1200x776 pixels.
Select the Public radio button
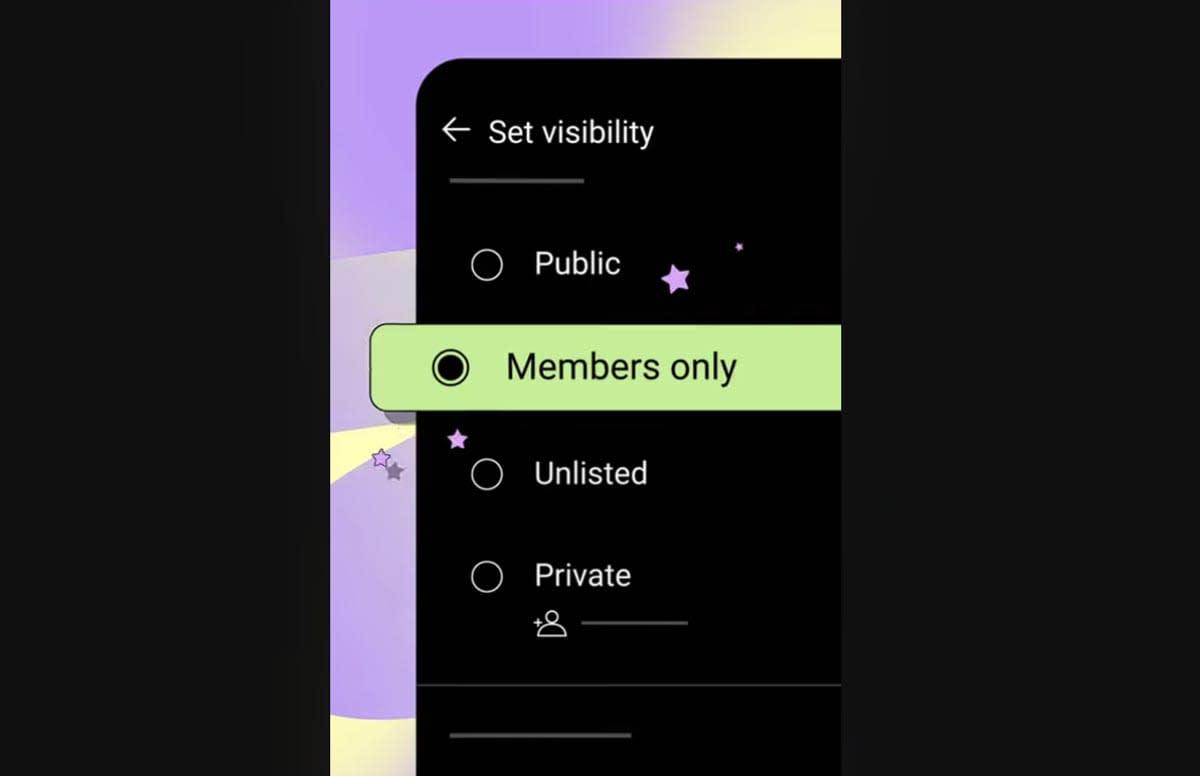click(487, 265)
